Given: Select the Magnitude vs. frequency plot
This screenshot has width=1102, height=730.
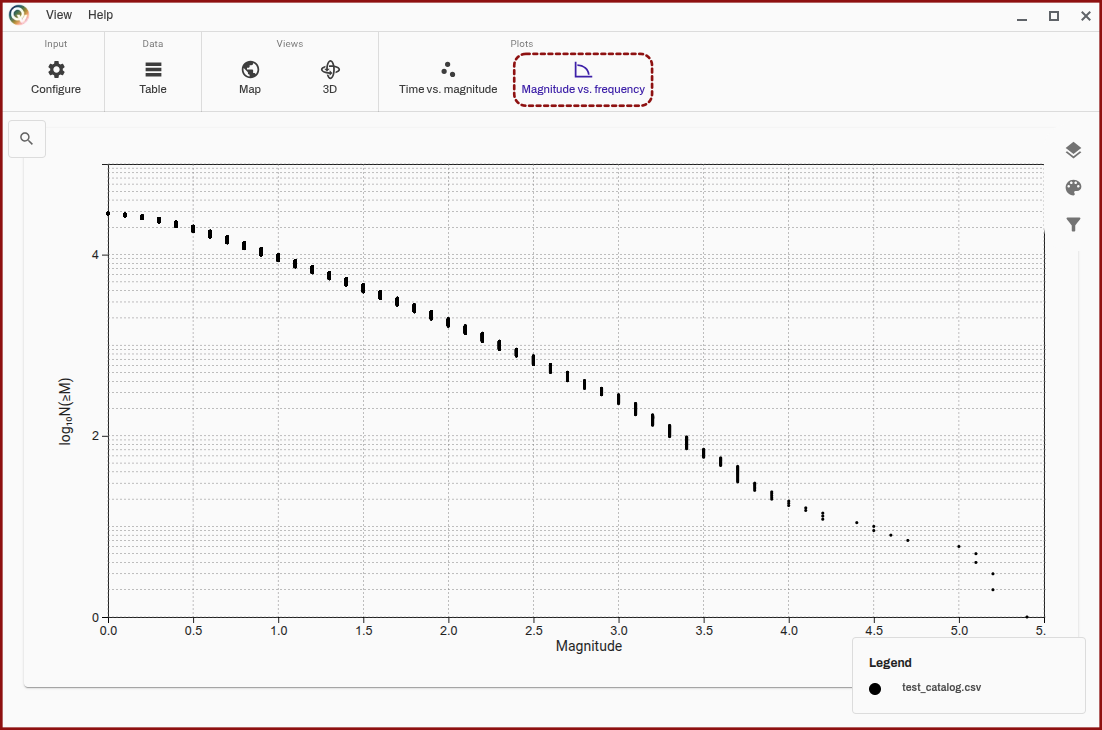Looking at the screenshot, I should (x=583, y=79).
